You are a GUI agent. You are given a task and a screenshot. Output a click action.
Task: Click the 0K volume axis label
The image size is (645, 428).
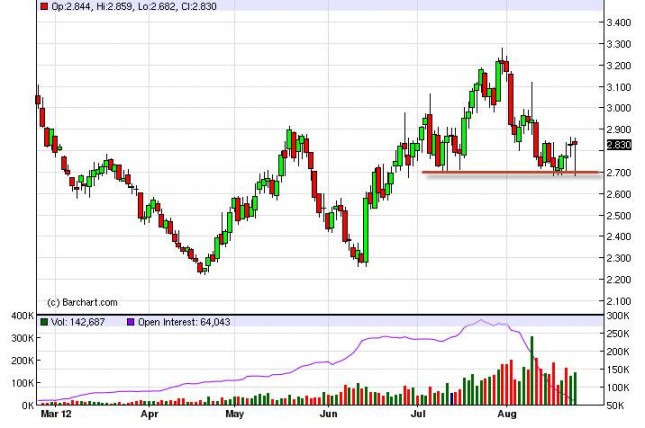coord(28,405)
